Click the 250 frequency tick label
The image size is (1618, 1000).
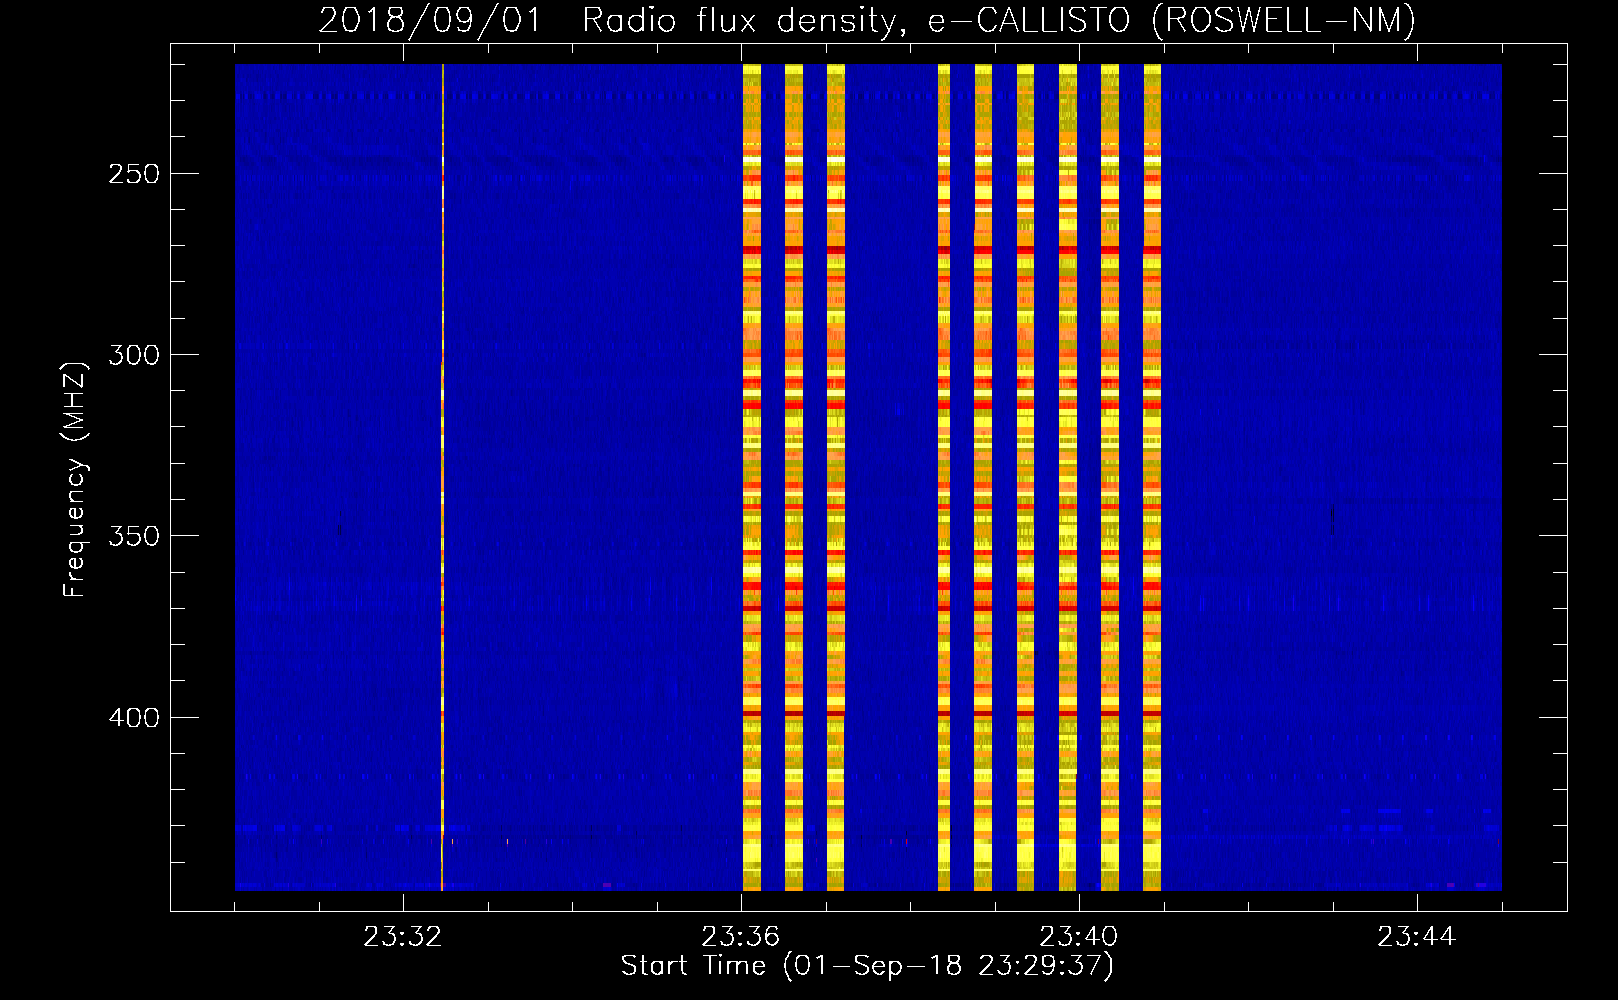[x=134, y=174]
